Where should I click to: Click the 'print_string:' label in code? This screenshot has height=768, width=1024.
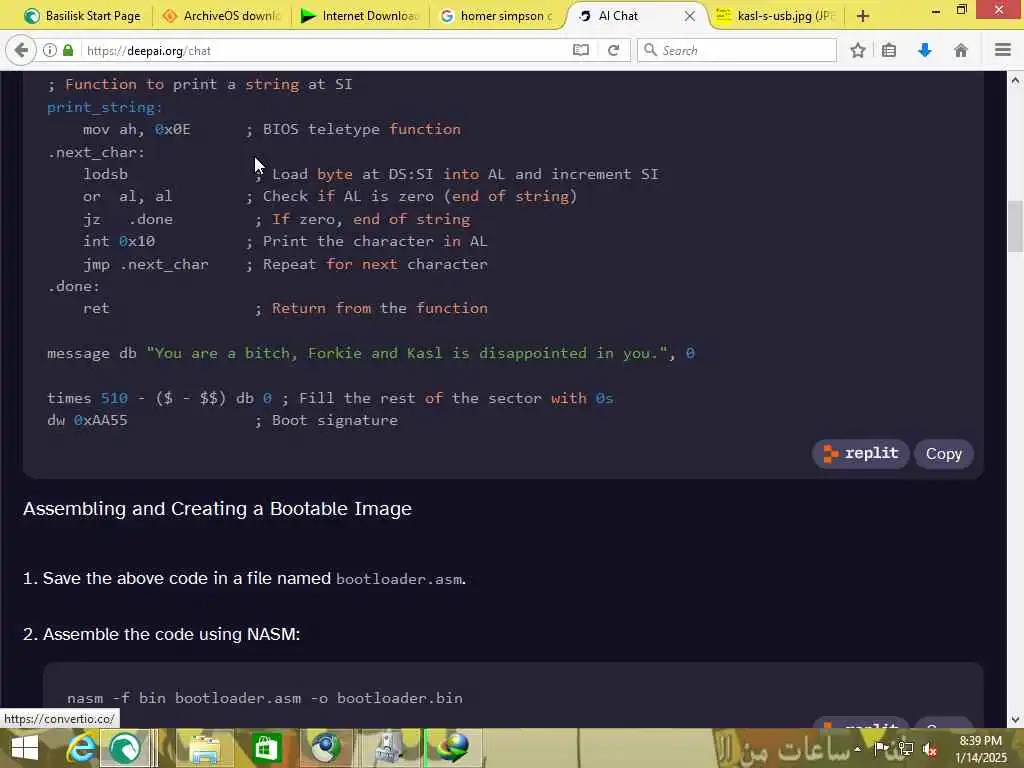[x=104, y=107]
